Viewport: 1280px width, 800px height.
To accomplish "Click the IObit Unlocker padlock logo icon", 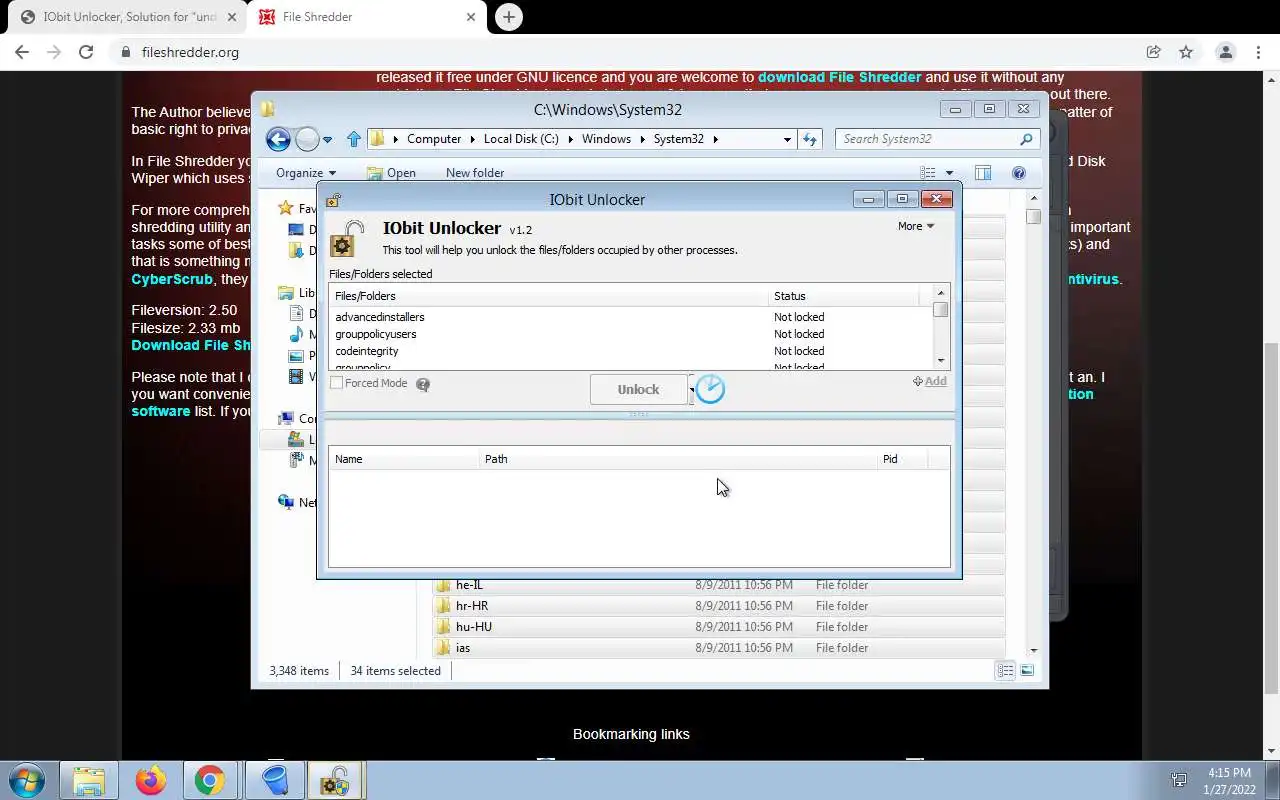I will point(347,239).
